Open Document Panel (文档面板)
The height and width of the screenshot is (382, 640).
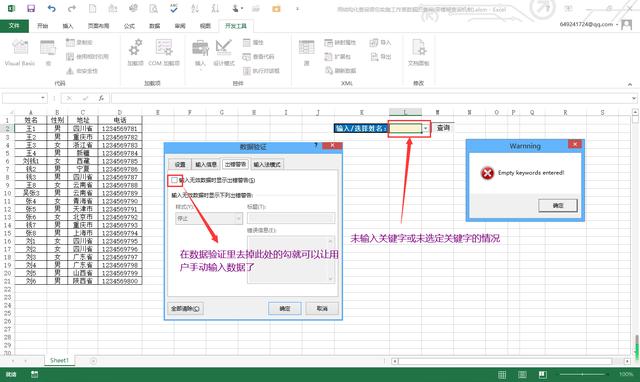coord(418,53)
